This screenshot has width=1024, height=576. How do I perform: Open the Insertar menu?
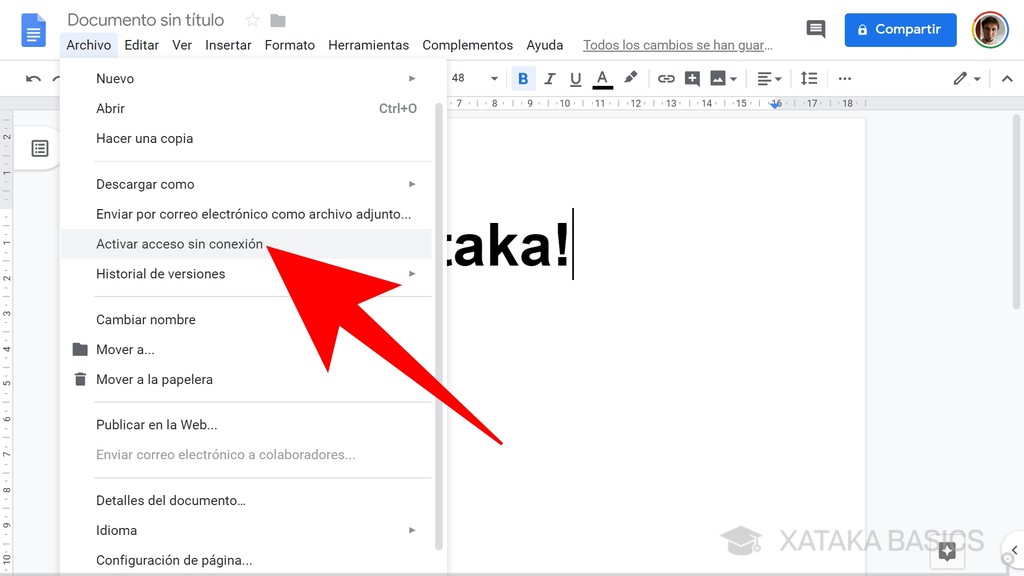[x=228, y=45]
